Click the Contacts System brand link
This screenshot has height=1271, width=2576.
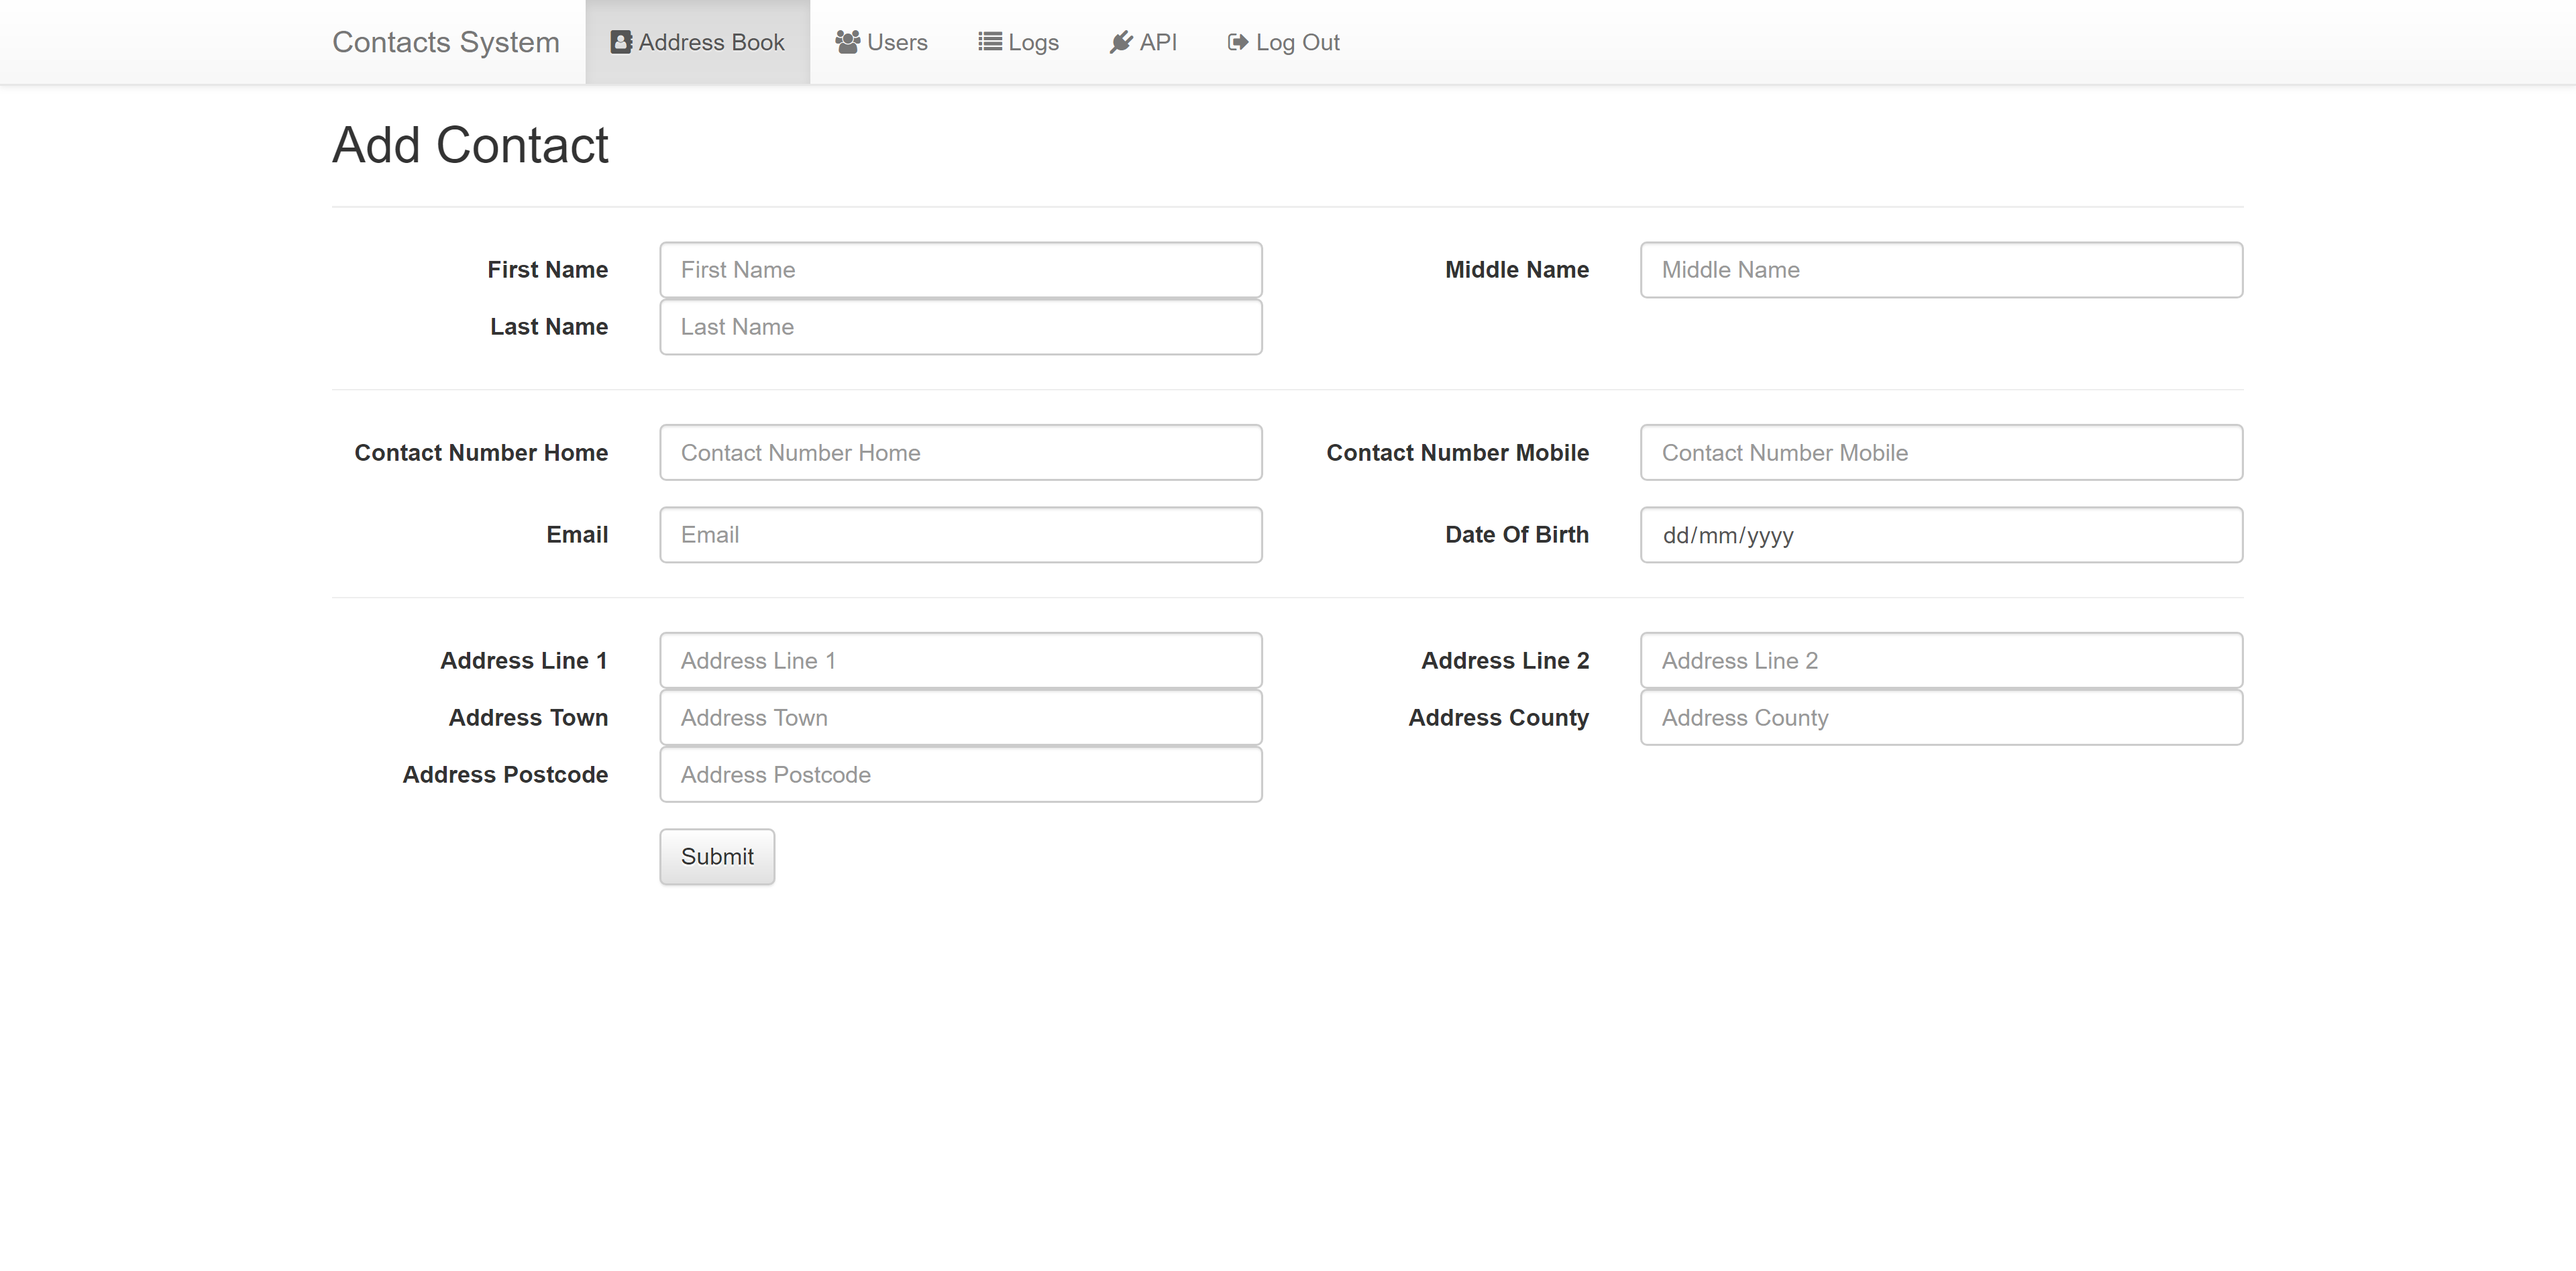[x=446, y=42]
